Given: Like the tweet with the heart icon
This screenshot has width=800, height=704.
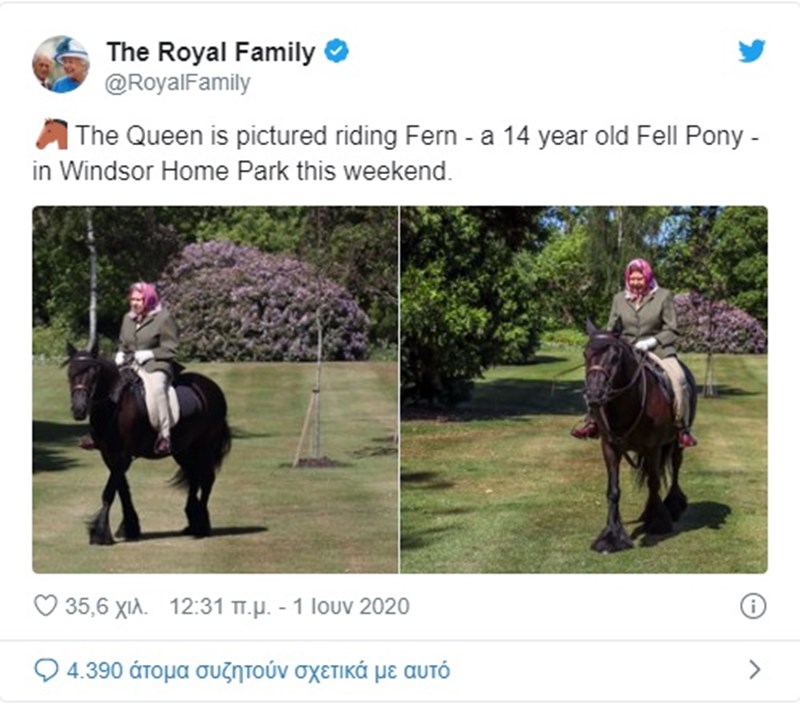Looking at the screenshot, I should [45, 606].
